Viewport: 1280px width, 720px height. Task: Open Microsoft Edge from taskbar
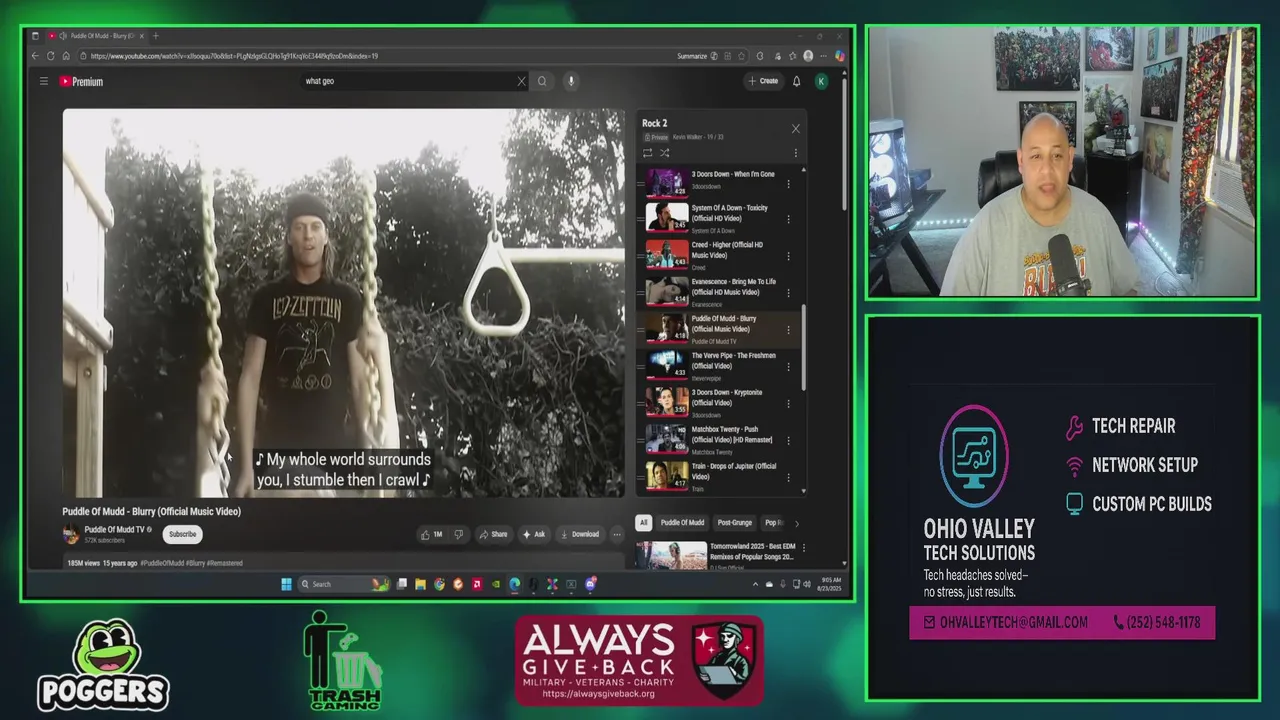click(515, 584)
